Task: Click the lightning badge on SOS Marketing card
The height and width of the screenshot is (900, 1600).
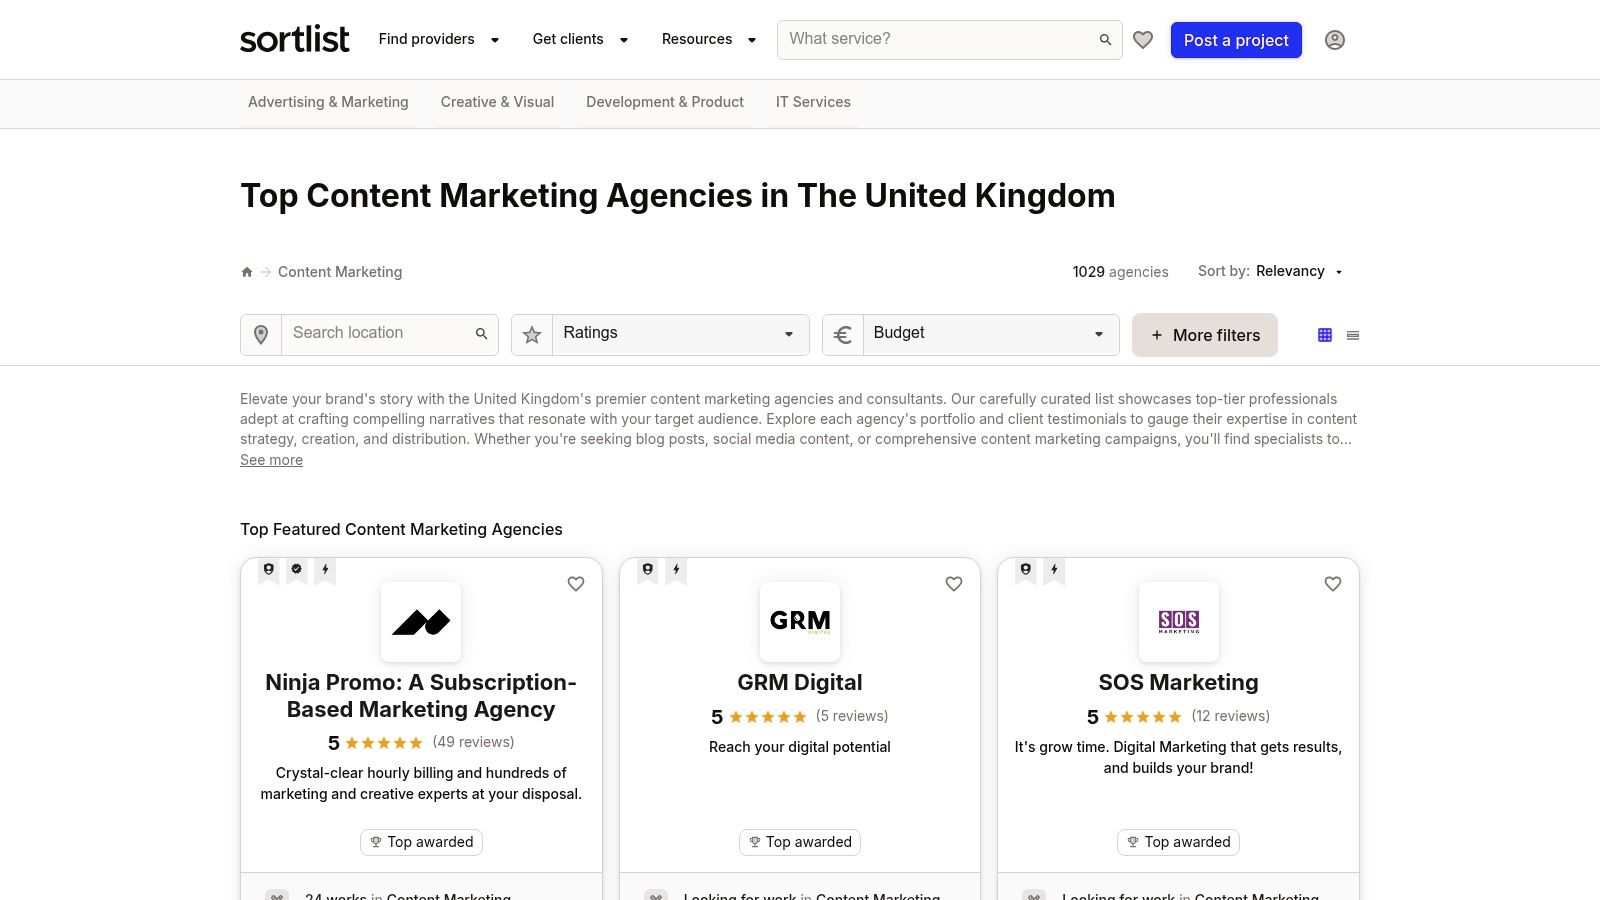Action: pyautogui.click(x=1054, y=570)
